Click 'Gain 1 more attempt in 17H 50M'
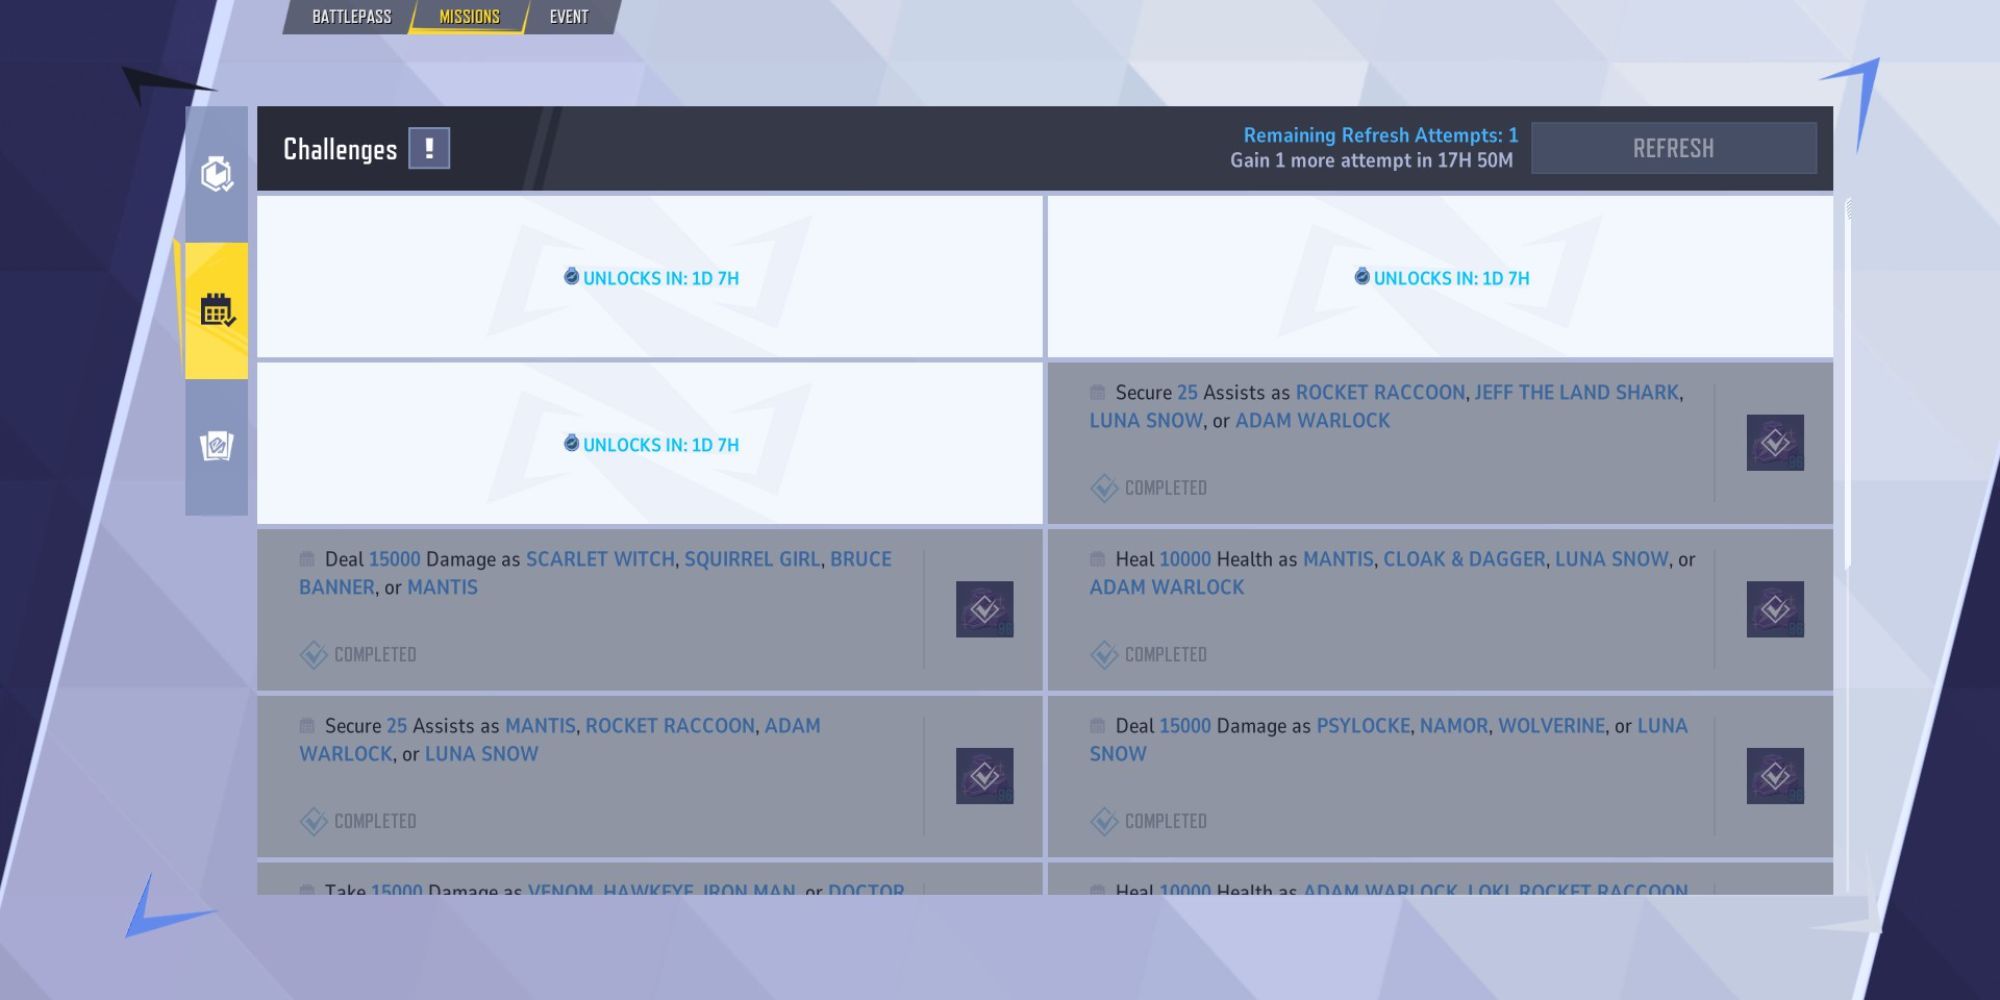 tap(1371, 160)
